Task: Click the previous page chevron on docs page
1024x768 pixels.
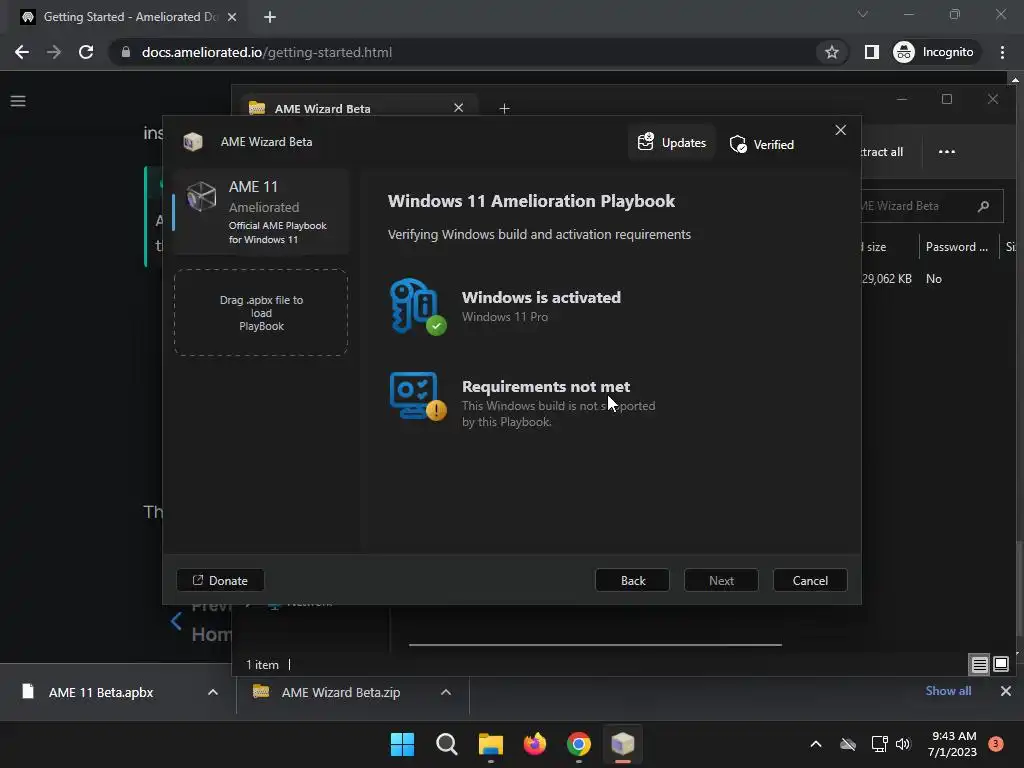Action: coord(176,620)
